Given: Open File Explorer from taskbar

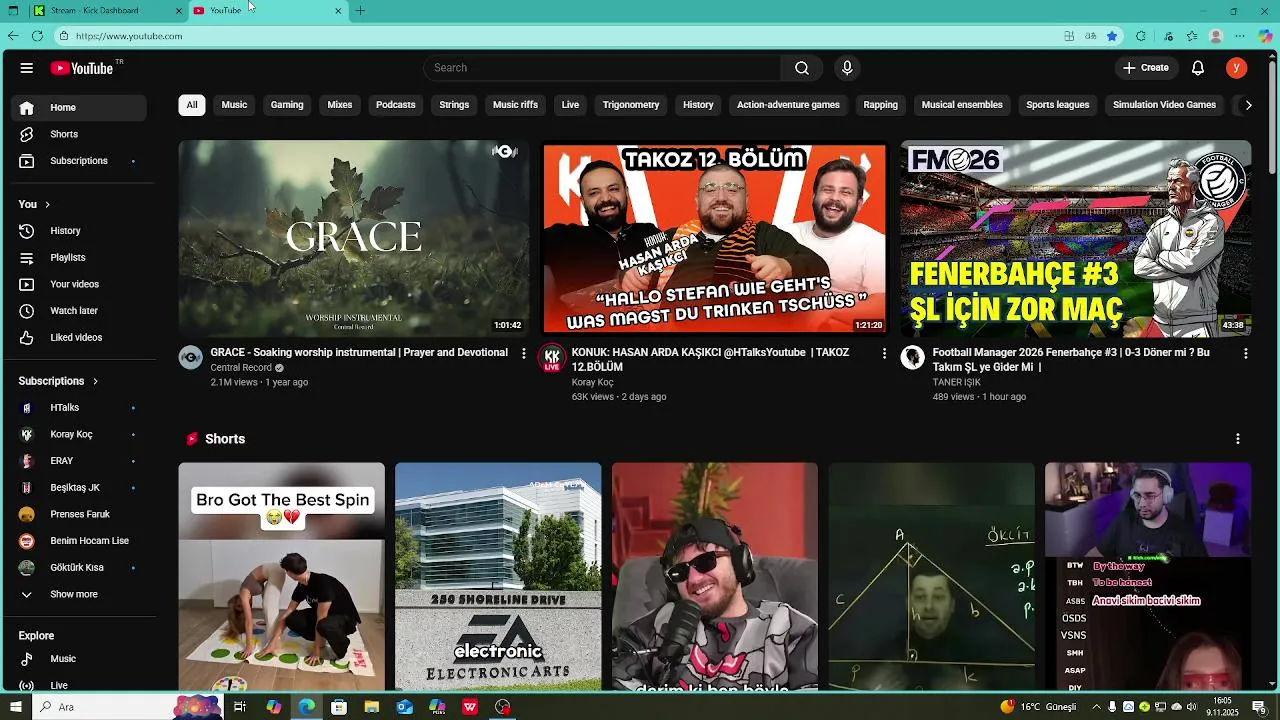Looking at the screenshot, I should (x=372, y=707).
